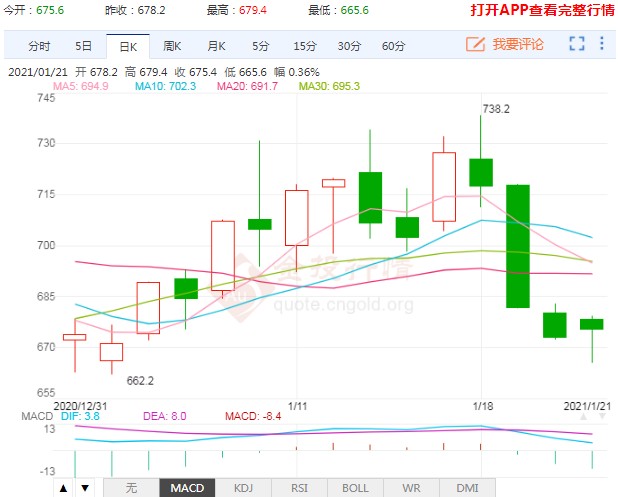Choose the MACD indicator tab
Viewport: 618px width, 497px height.
[187, 488]
